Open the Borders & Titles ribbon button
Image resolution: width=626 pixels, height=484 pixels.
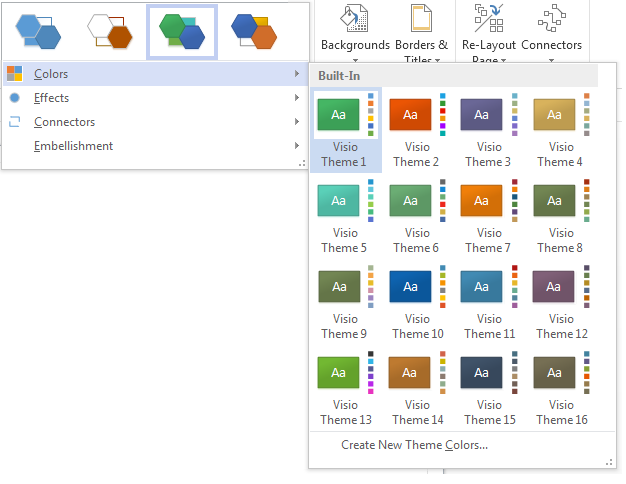[422, 32]
